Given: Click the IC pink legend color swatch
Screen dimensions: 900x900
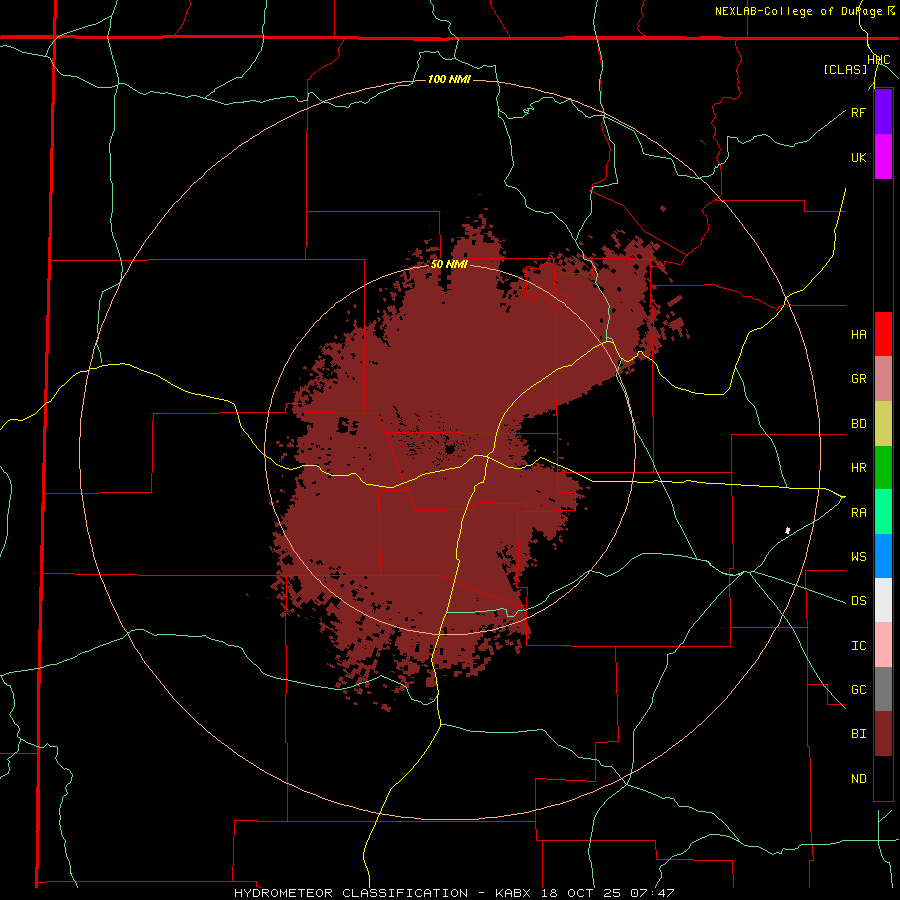Looking at the screenshot, I should (x=883, y=645).
